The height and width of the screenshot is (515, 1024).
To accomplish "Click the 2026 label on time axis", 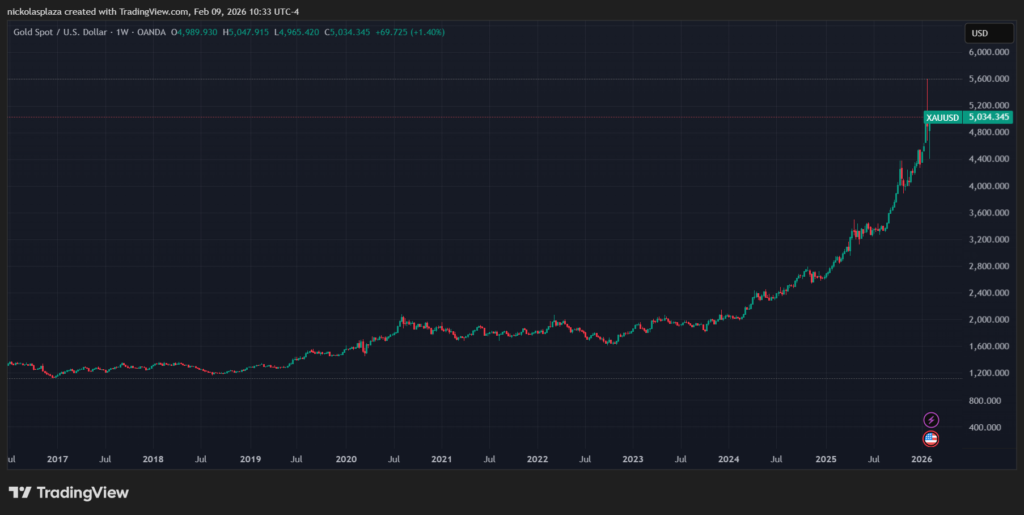I will point(922,460).
